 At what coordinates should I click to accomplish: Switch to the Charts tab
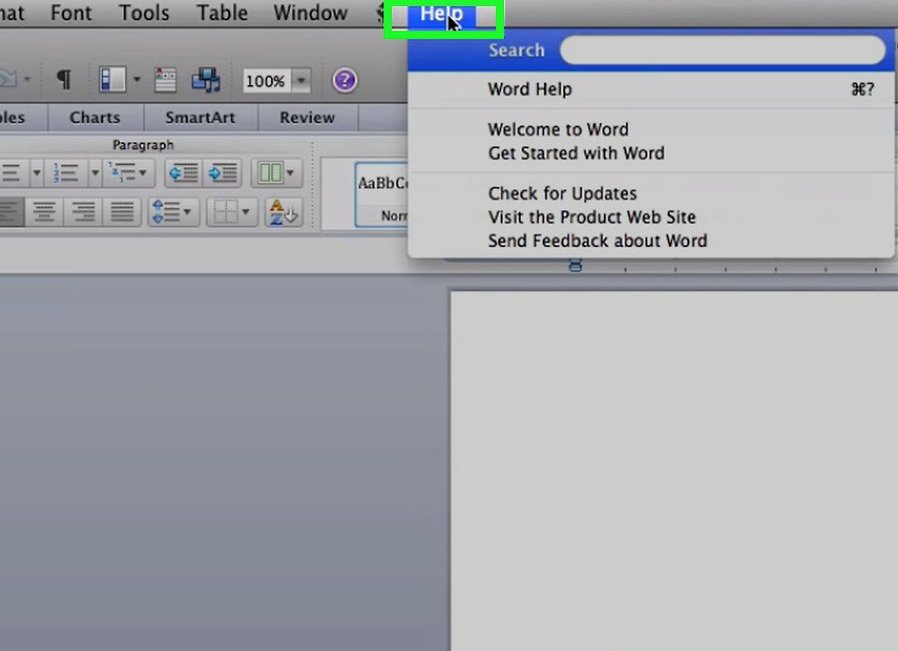[x=95, y=117]
